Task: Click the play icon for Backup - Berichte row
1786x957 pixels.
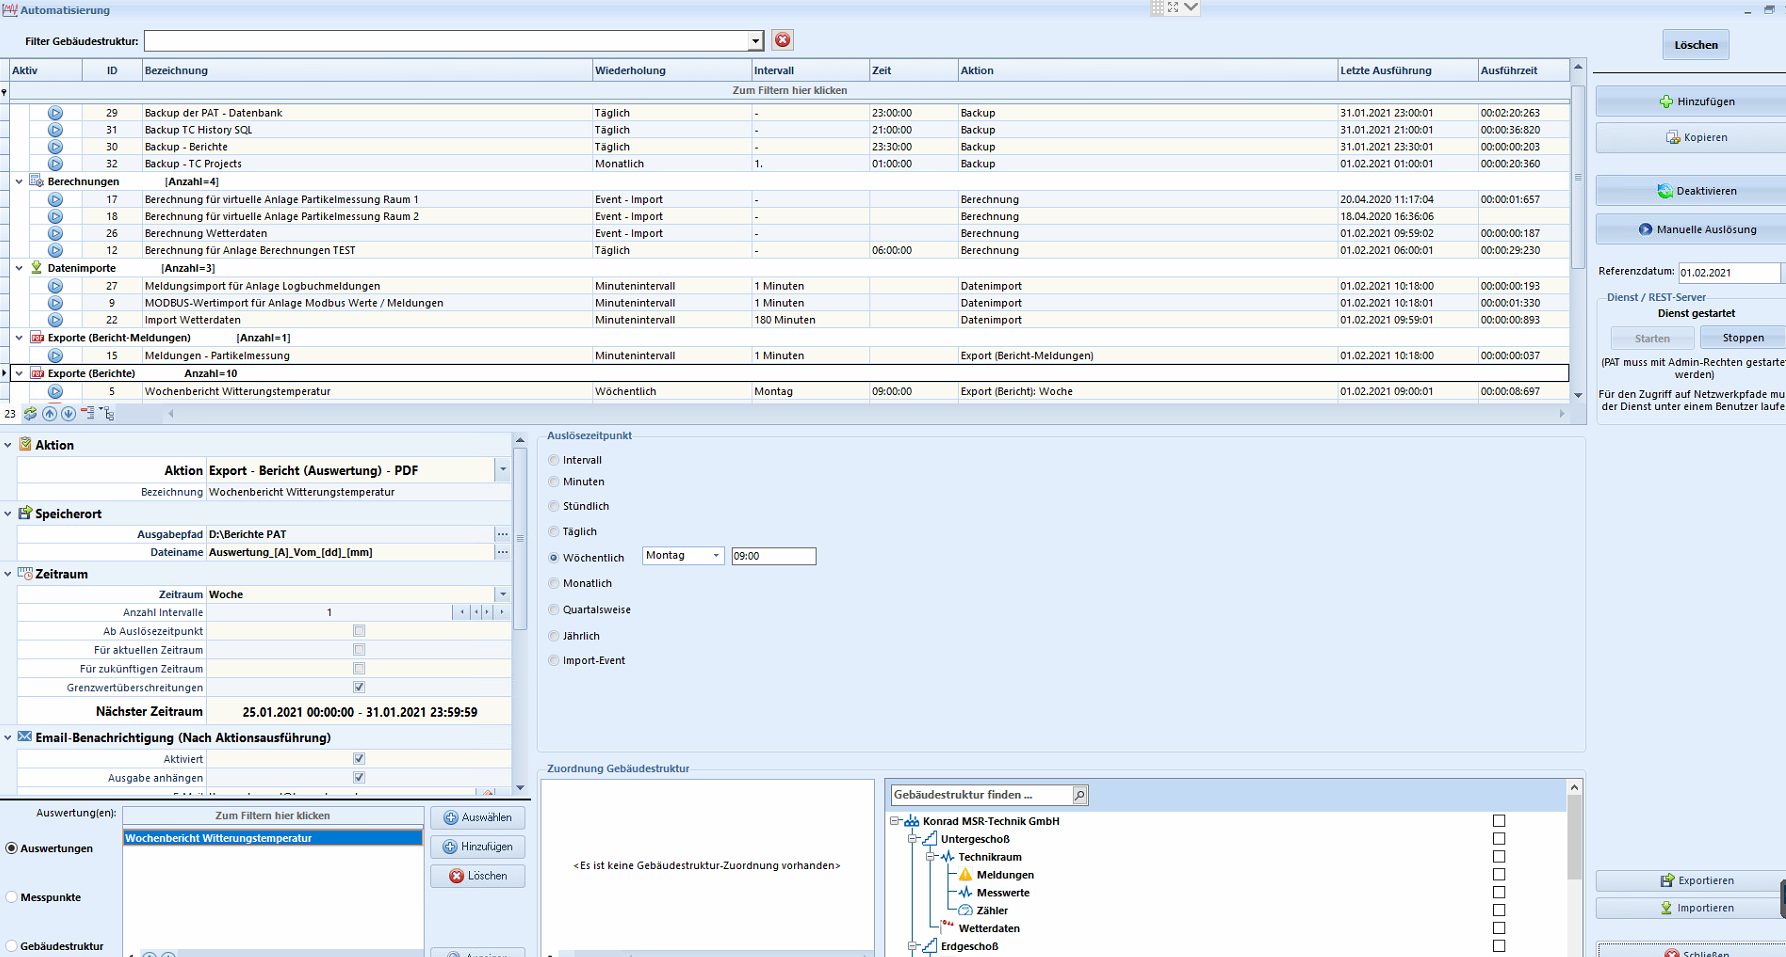Action: click(x=55, y=147)
